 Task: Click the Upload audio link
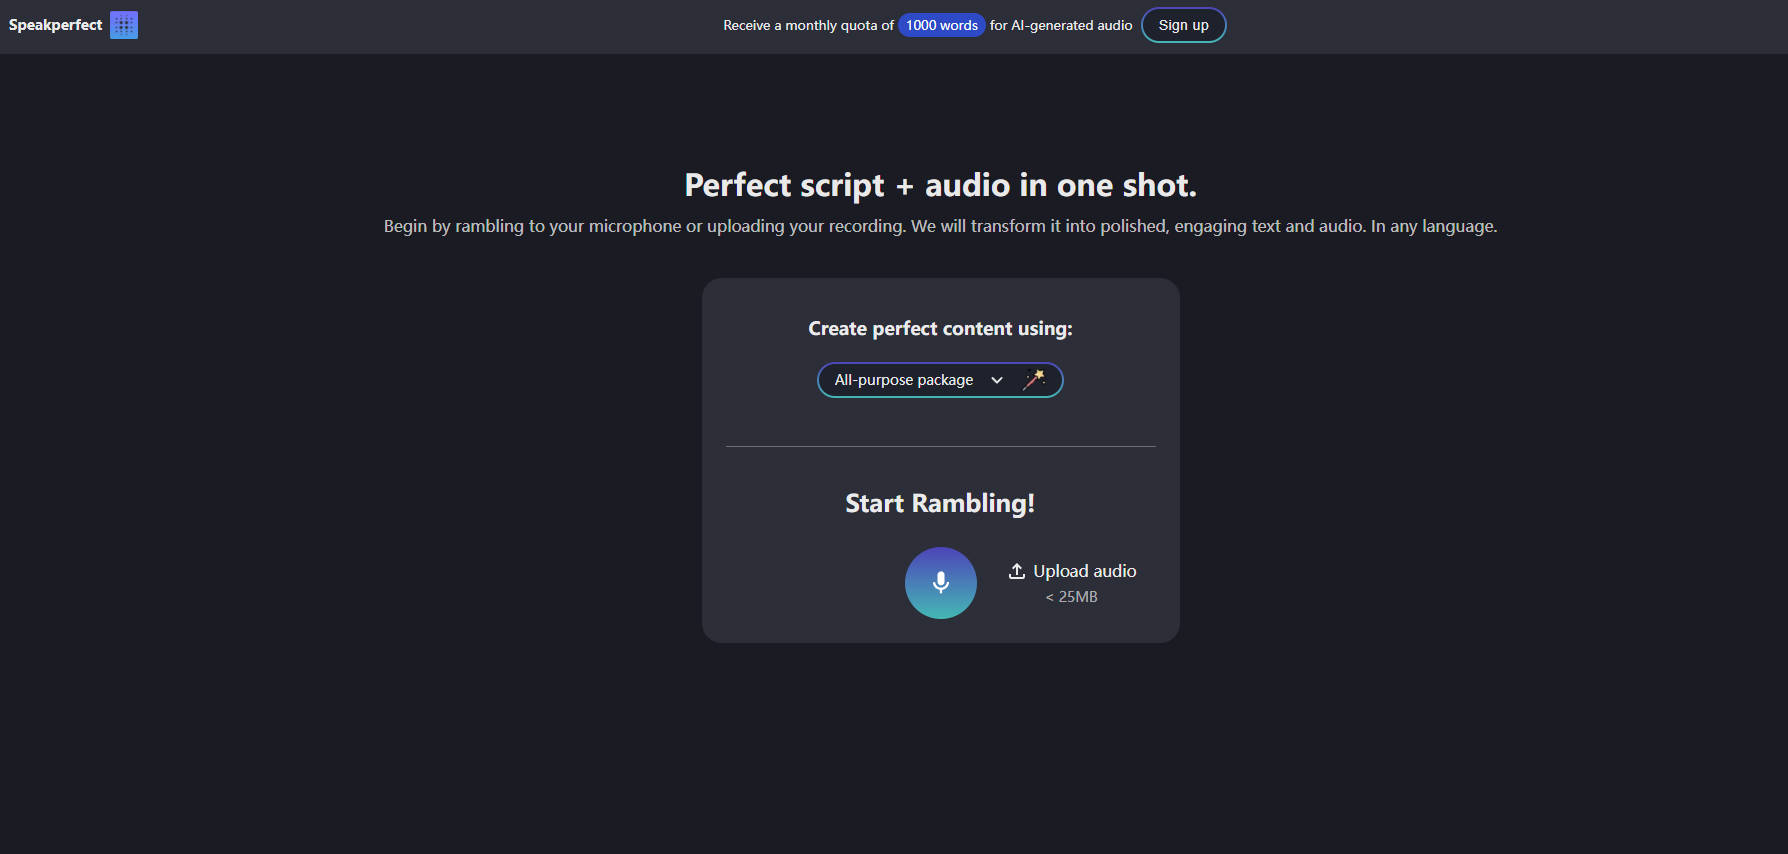(1084, 571)
